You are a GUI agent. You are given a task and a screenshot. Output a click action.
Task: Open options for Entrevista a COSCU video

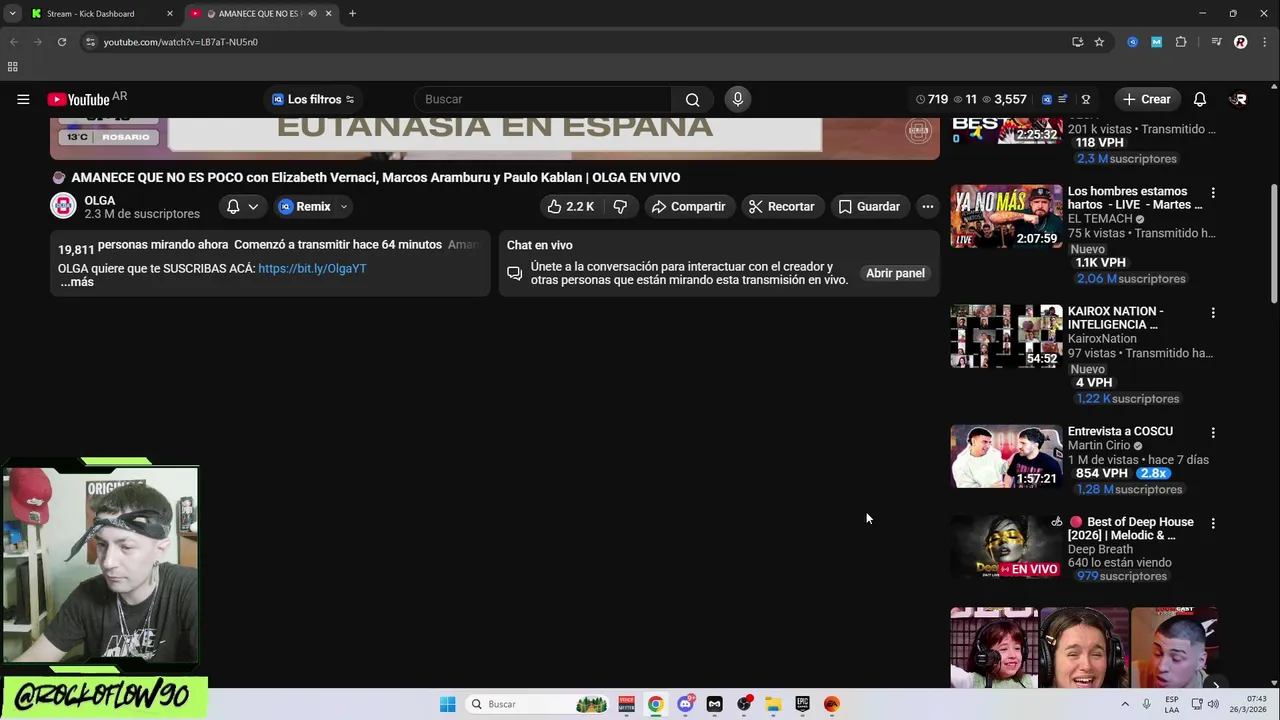click(x=1213, y=432)
